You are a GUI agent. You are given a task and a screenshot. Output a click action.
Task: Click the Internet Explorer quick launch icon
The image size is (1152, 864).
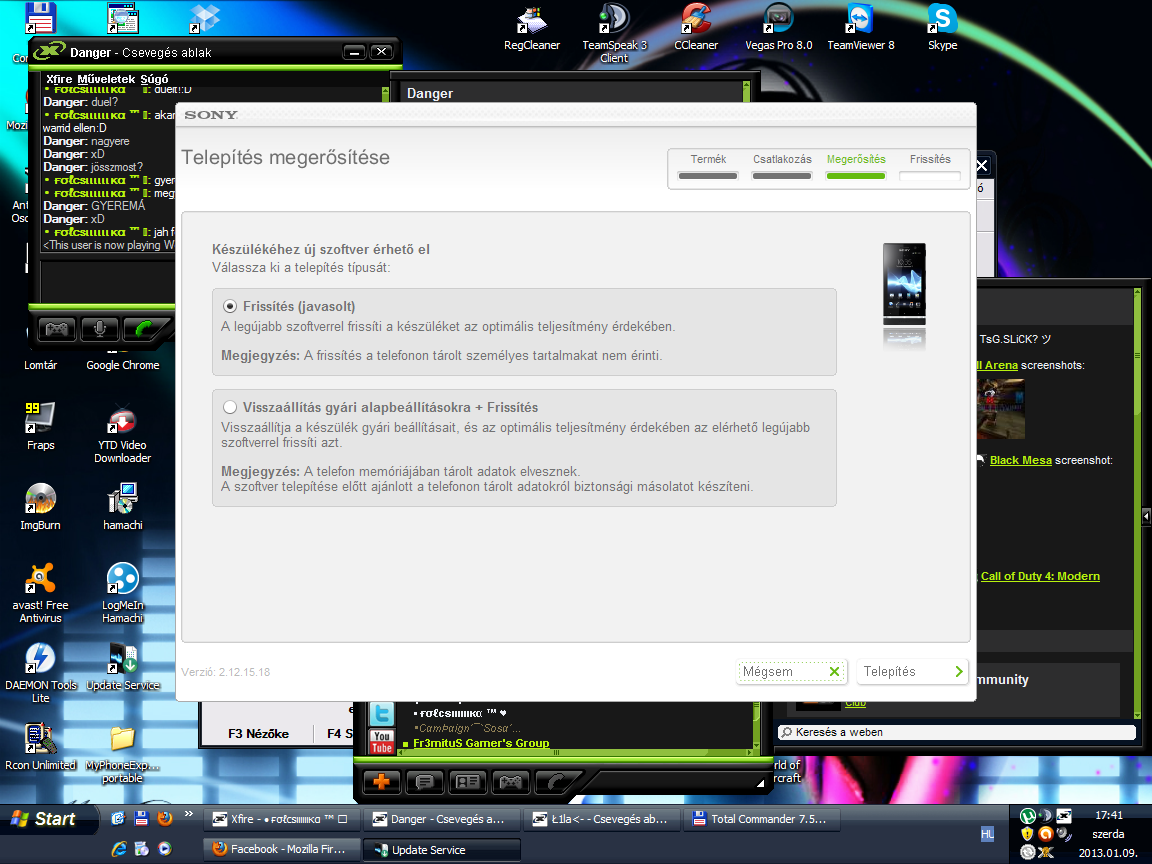118,849
